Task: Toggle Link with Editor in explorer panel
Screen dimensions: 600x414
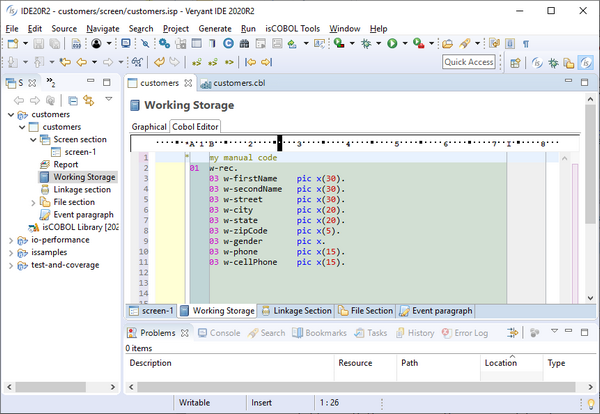Action: point(88,100)
